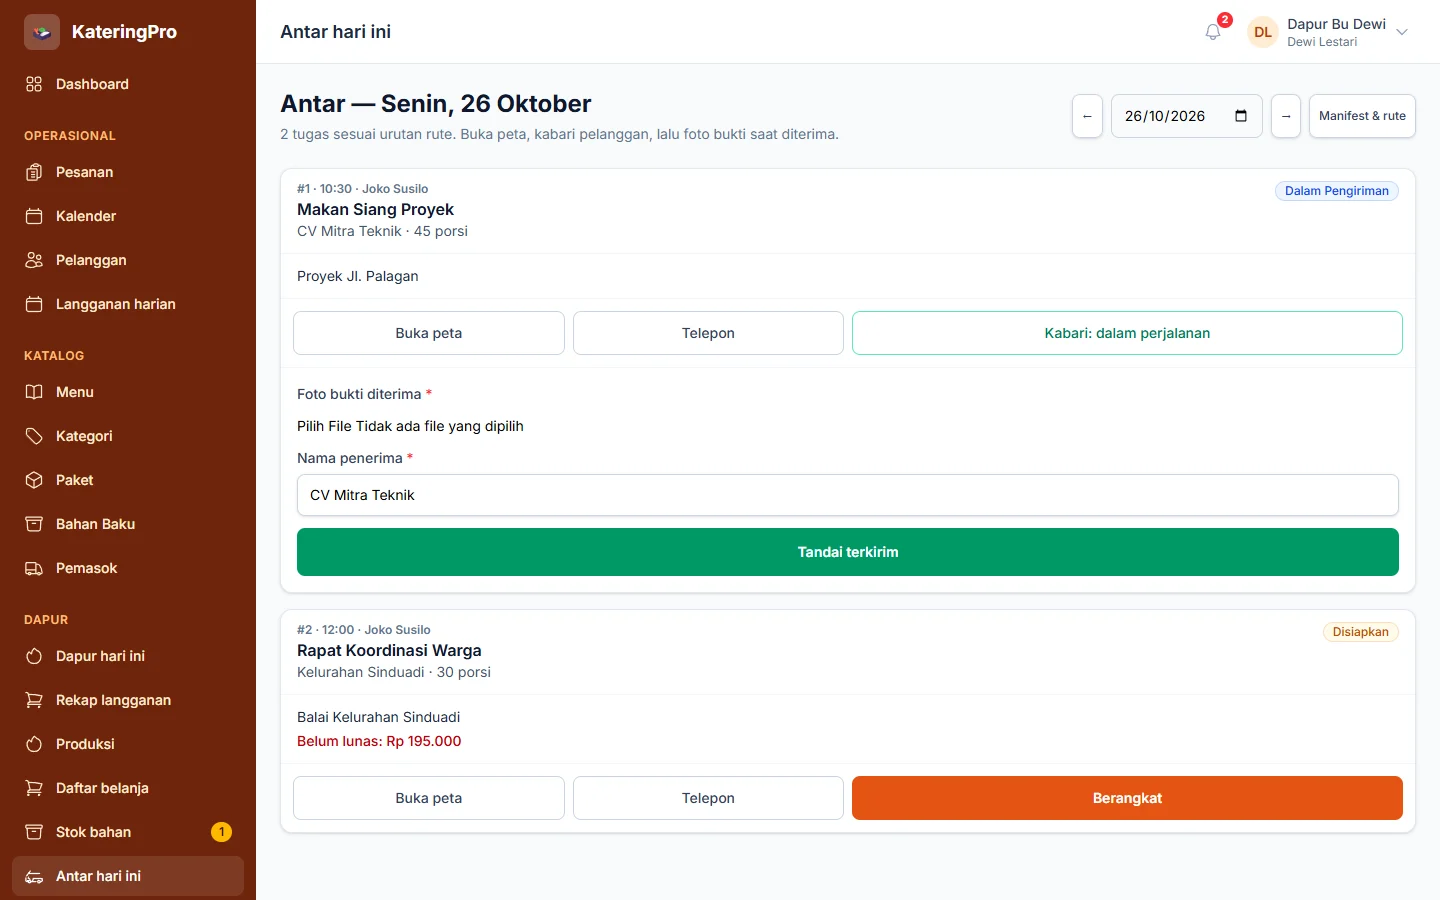The height and width of the screenshot is (900, 1440).
Task: Click the Stok bahan icon
Action: tap(34, 832)
